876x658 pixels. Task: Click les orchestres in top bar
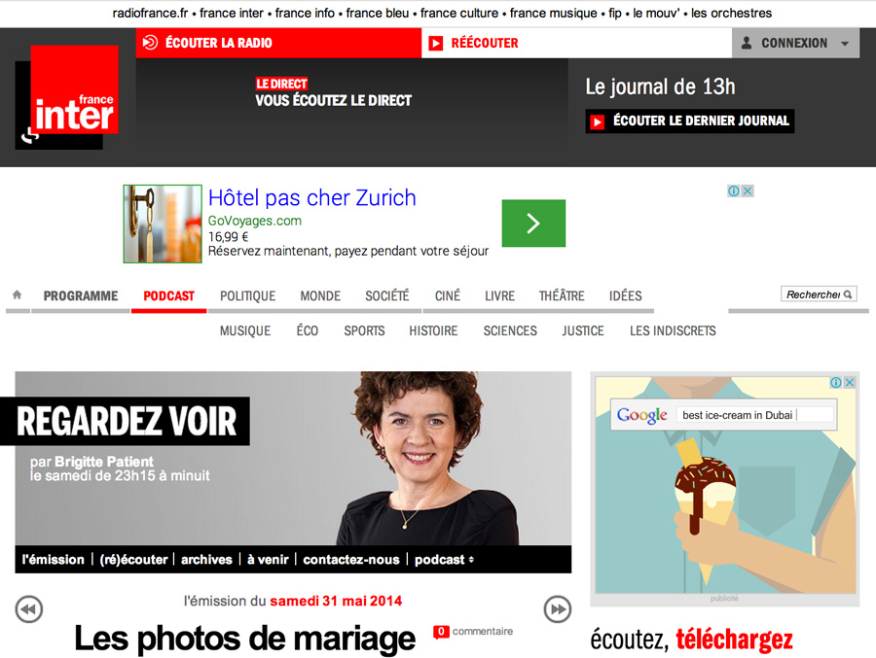pyautogui.click(x=731, y=13)
